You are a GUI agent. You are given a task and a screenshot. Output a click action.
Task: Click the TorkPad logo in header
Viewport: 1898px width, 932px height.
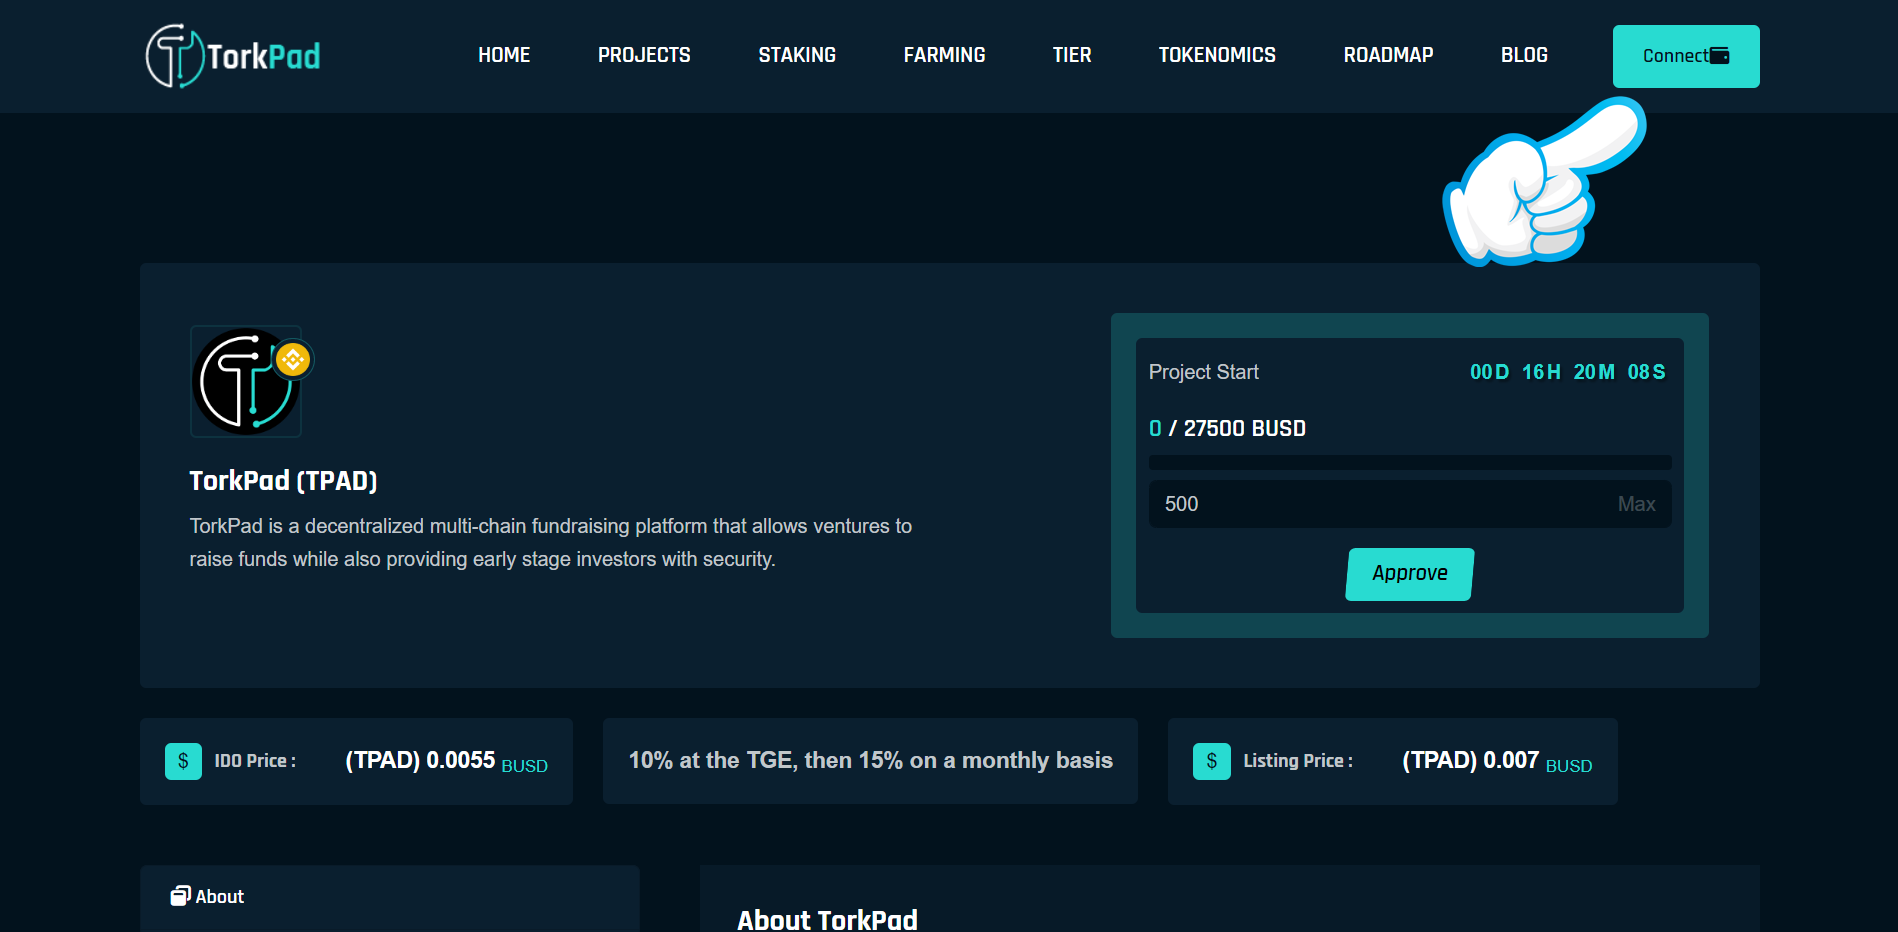233,56
